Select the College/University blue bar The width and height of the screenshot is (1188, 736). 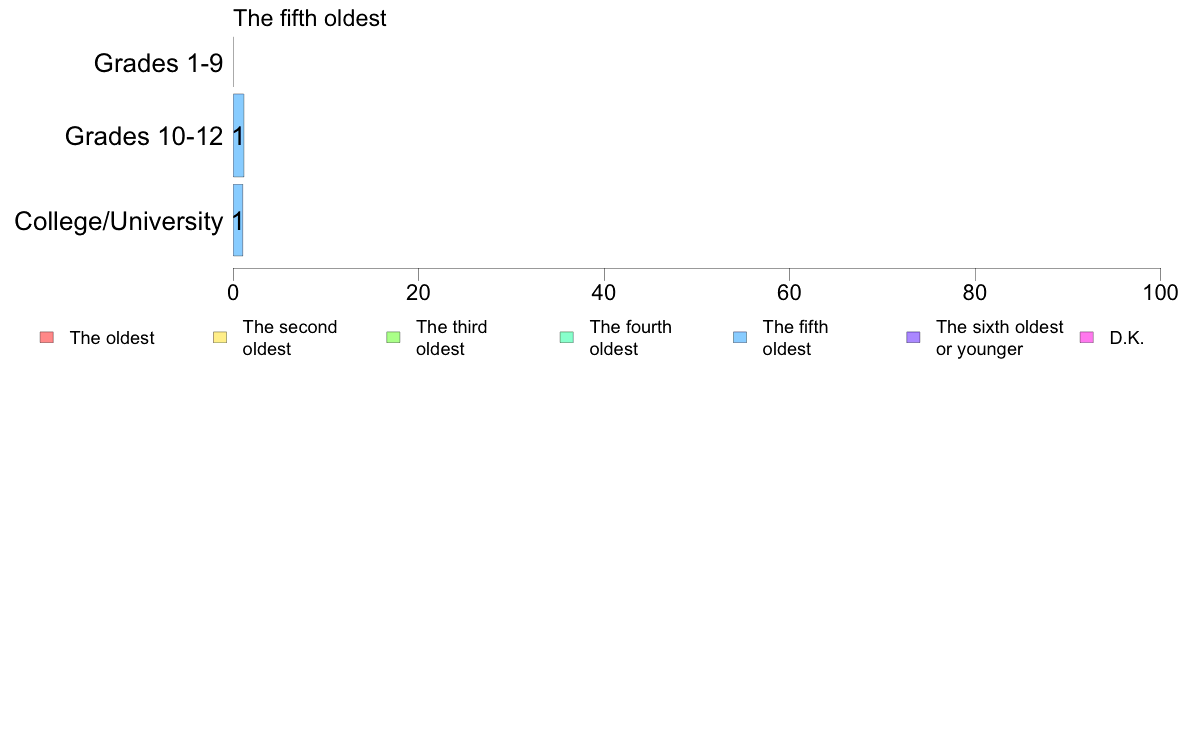coord(238,221)
